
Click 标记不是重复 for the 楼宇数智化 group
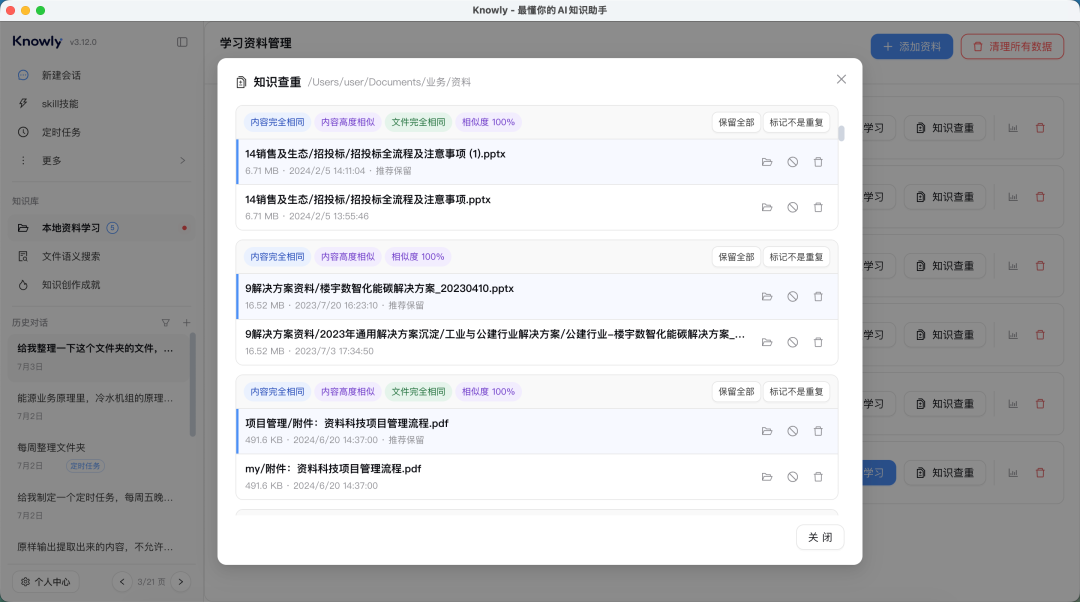(x=796, y=257)
